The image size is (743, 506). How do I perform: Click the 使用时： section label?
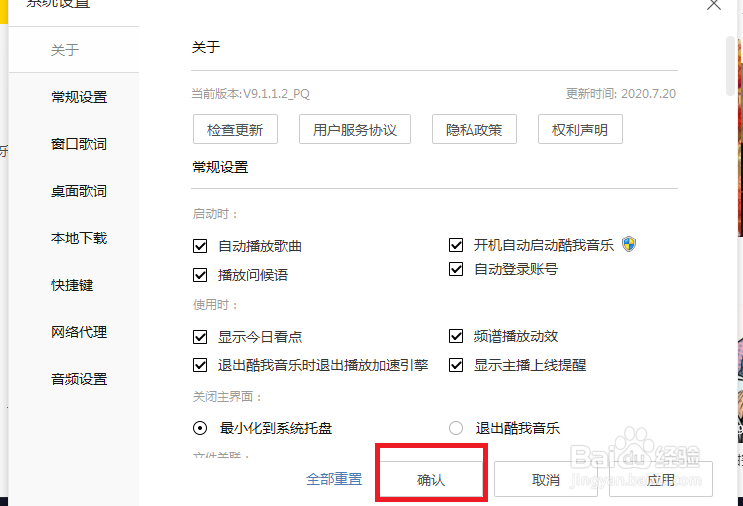[215, 305]
